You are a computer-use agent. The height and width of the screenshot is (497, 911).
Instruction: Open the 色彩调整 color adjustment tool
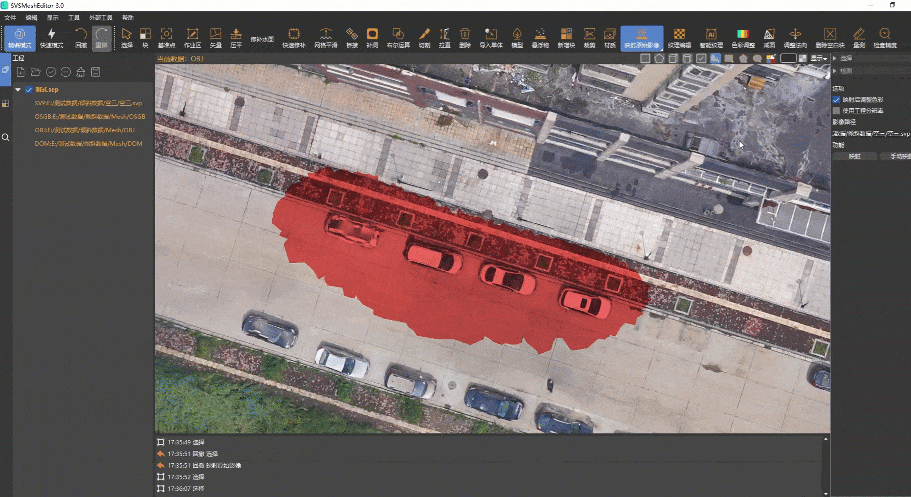pyautogui.click(x=740, y=37)
